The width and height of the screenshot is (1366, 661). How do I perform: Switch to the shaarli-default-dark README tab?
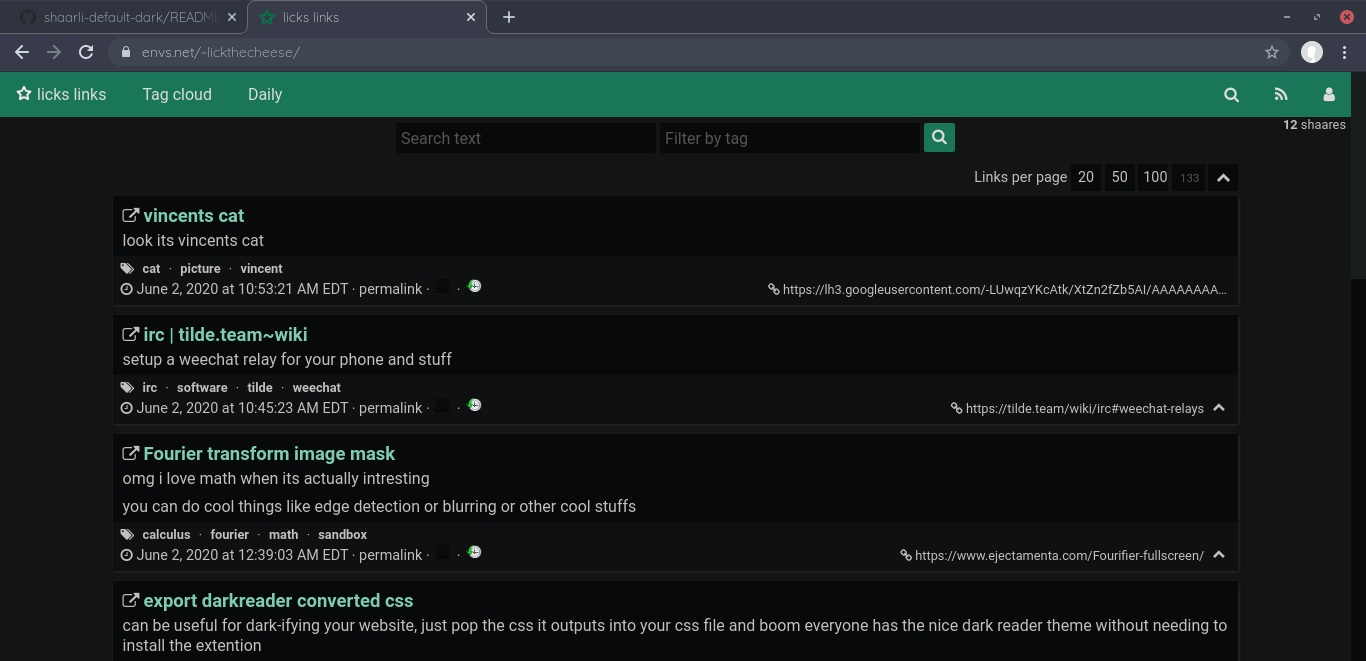[x=130, y=17]
